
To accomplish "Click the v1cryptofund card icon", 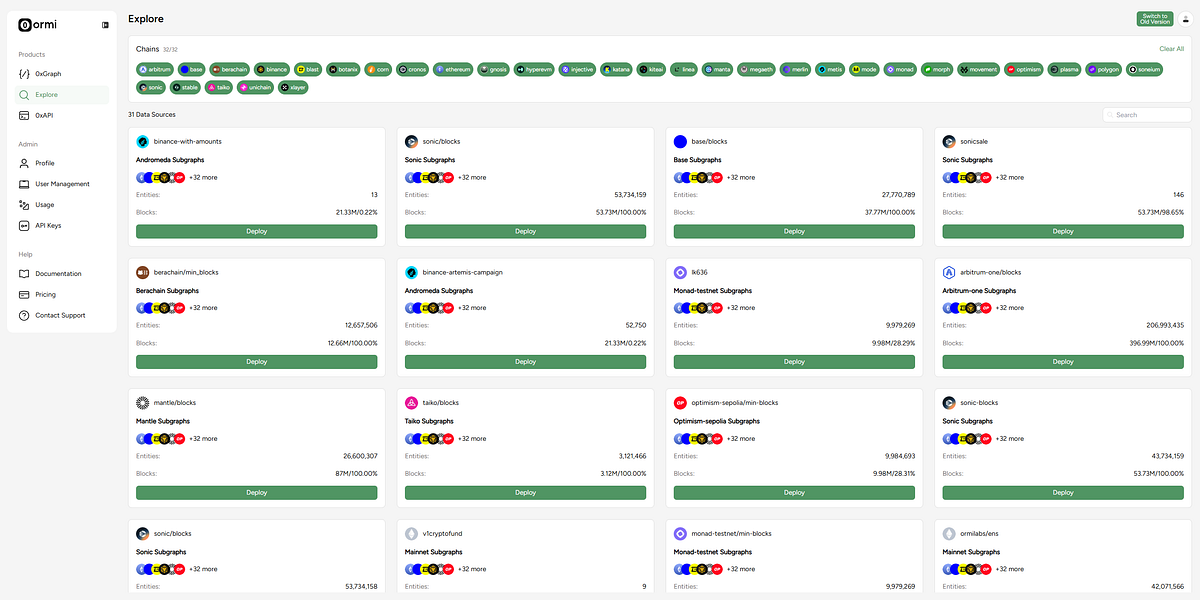I will pyautogui.click(x=411, y=534).
